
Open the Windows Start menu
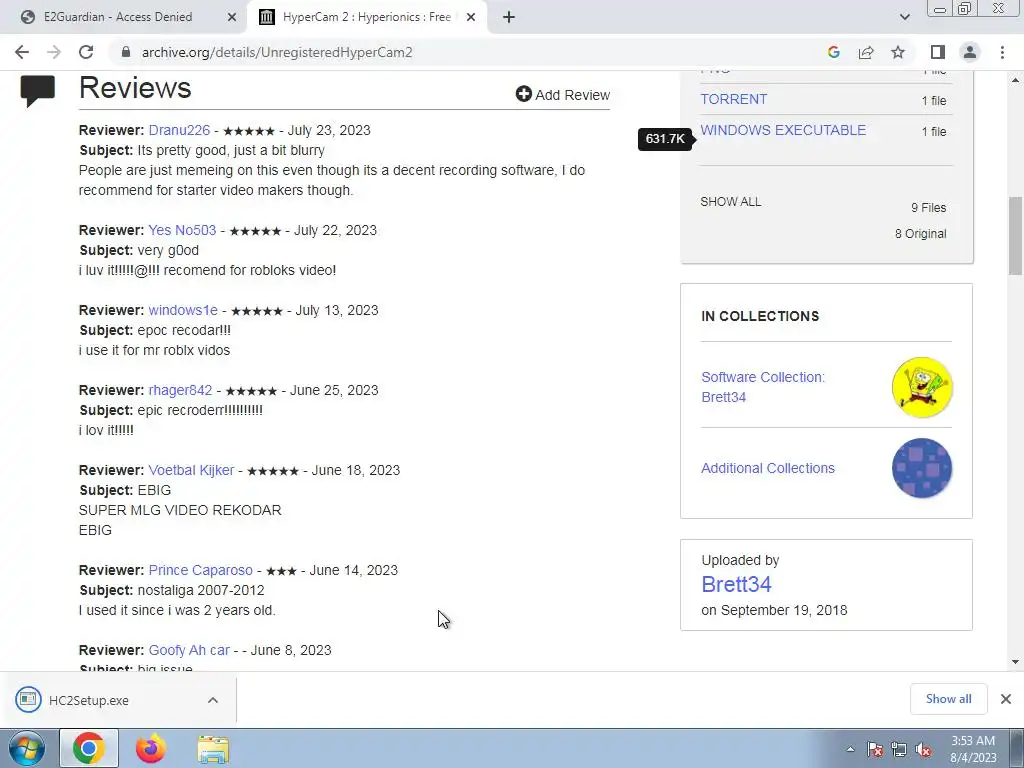25,749
